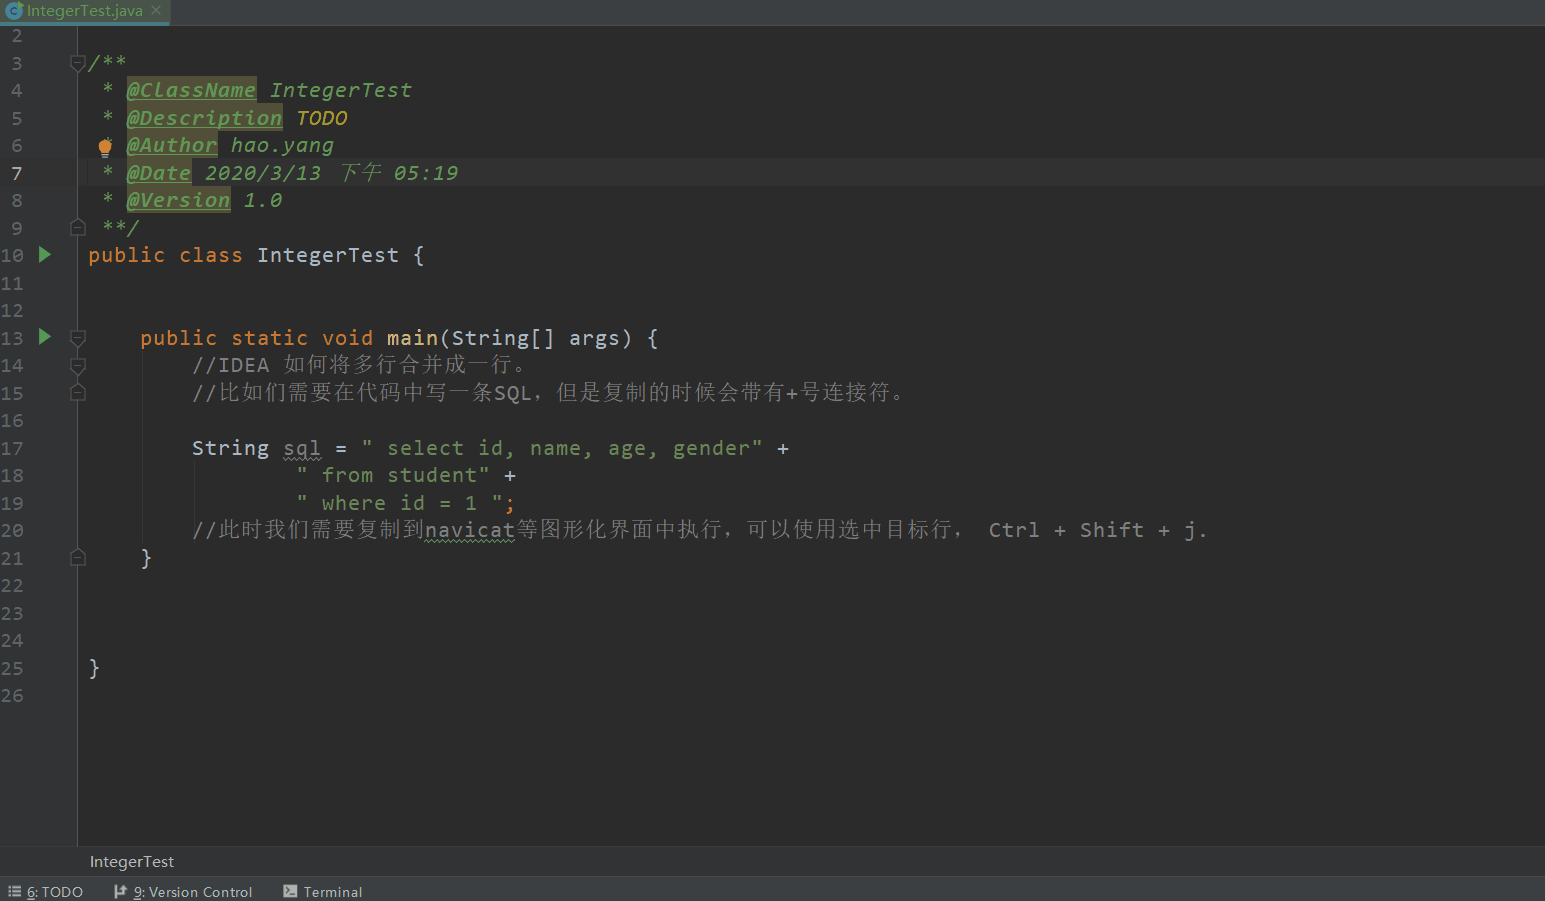Click the IntegerTest breadcrumb at the bottom
This screenshot has width=1545, height=901.
(131, 861)
